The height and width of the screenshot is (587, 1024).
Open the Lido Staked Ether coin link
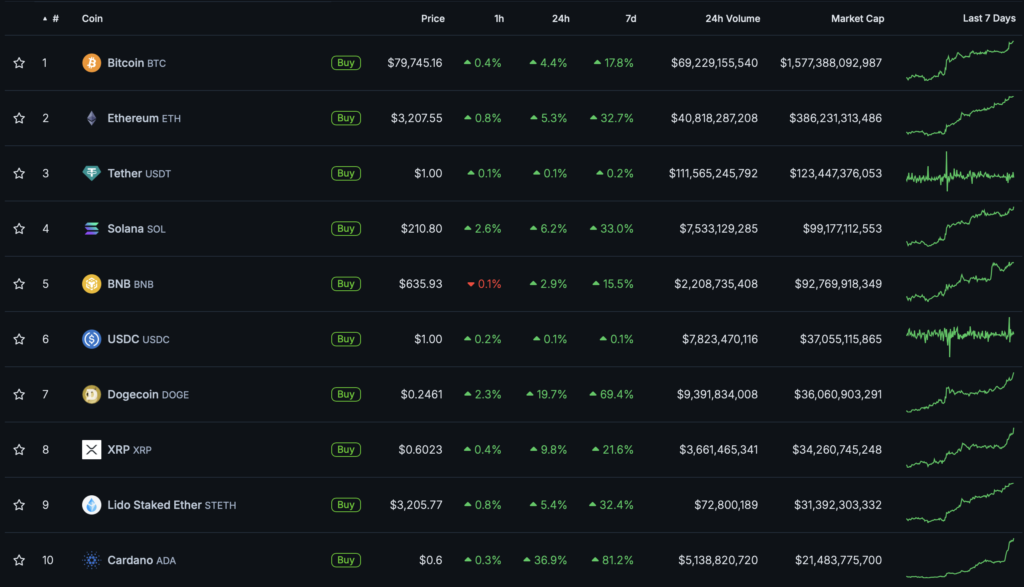click(x=155, y=505)
